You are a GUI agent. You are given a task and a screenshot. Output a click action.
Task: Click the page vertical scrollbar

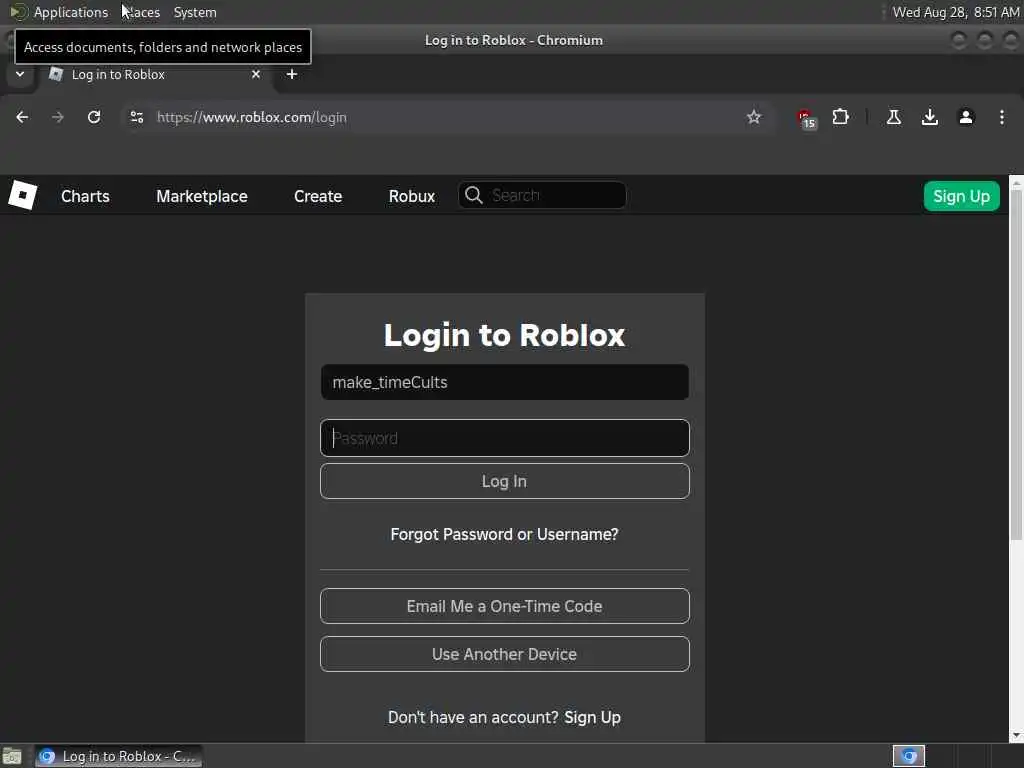click(x=1016, y=366)
